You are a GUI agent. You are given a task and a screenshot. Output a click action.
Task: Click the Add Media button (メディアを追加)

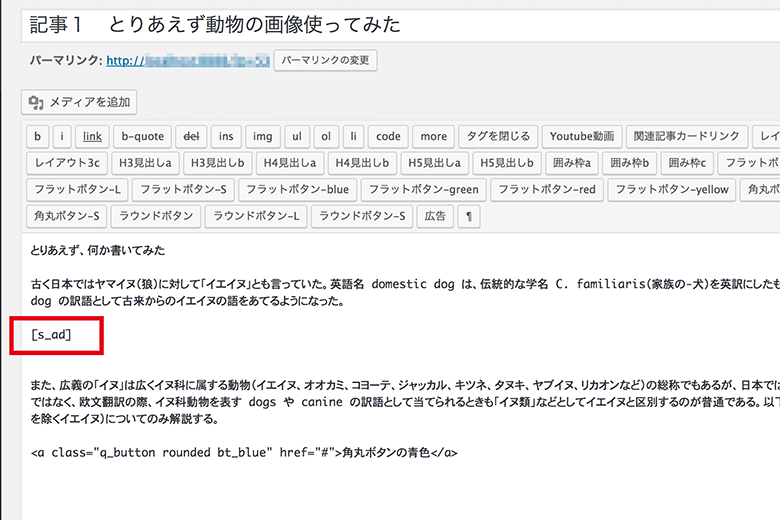pos(79,102)
